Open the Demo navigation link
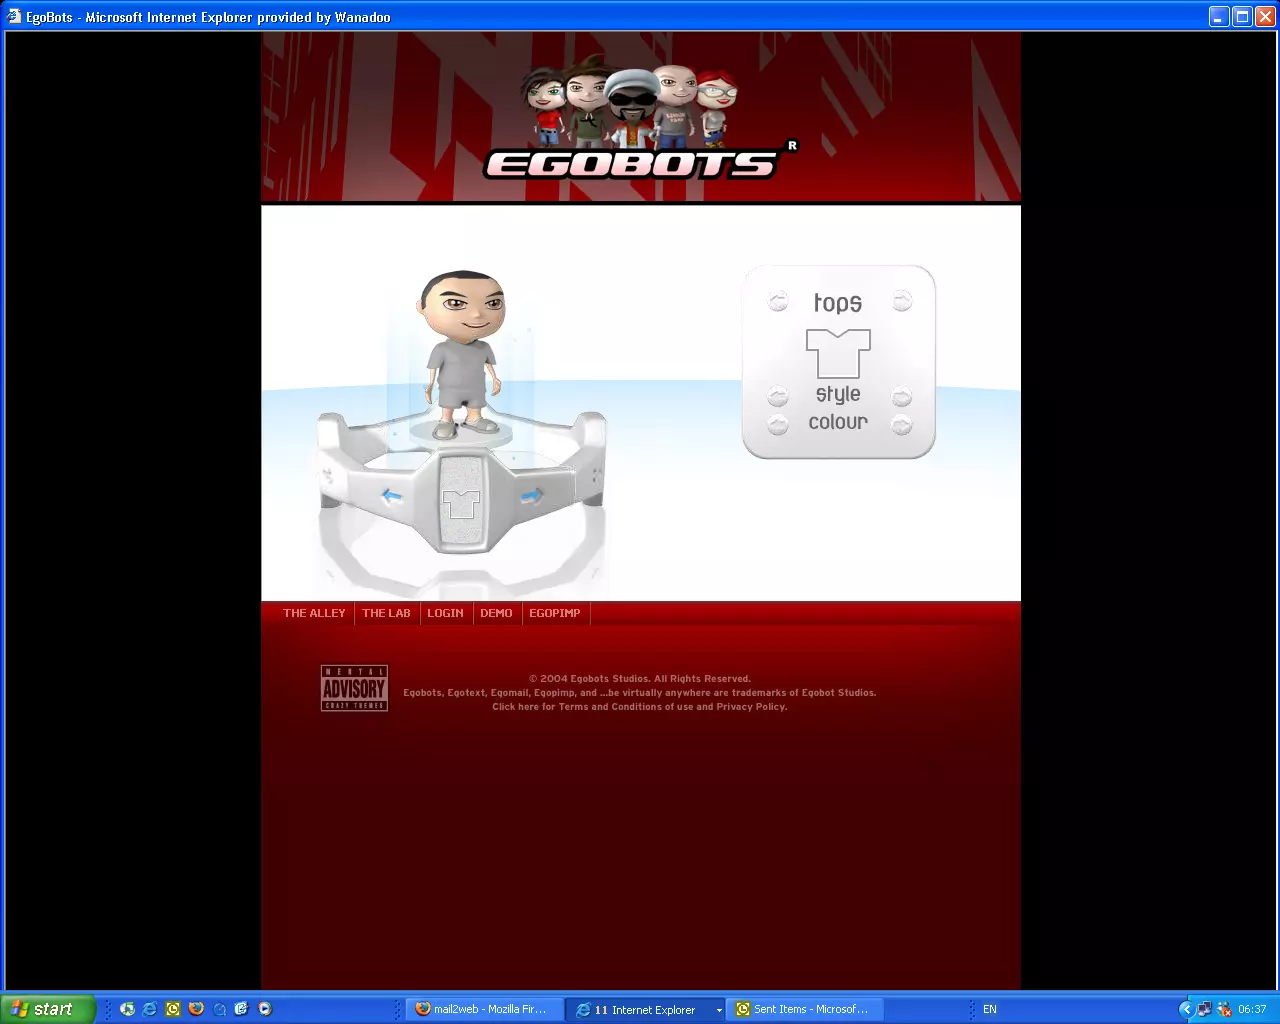Viewport: 1280px width, 1024px height. point(496,613)
